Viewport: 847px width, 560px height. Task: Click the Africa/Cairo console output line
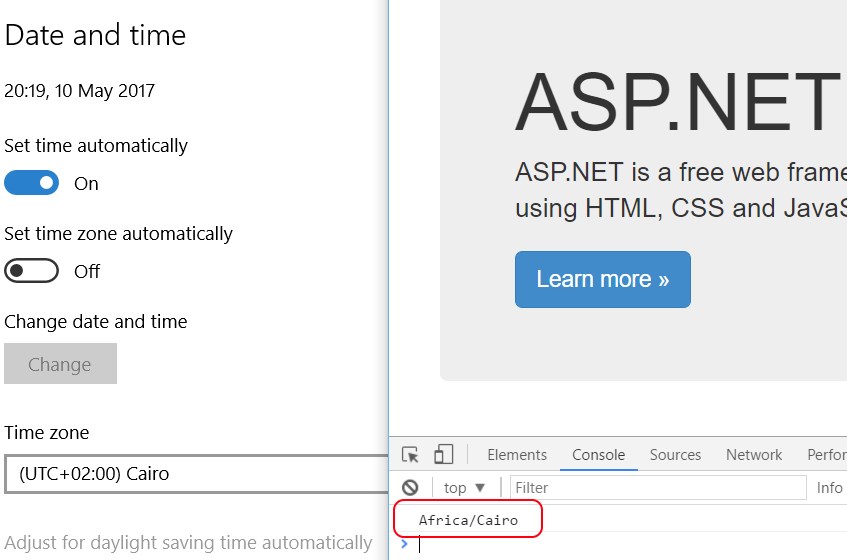point(468,520)
